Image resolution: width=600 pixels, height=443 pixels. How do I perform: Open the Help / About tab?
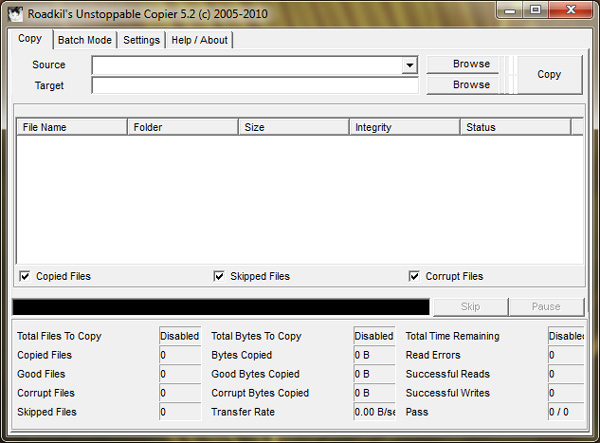click(199, 40)
